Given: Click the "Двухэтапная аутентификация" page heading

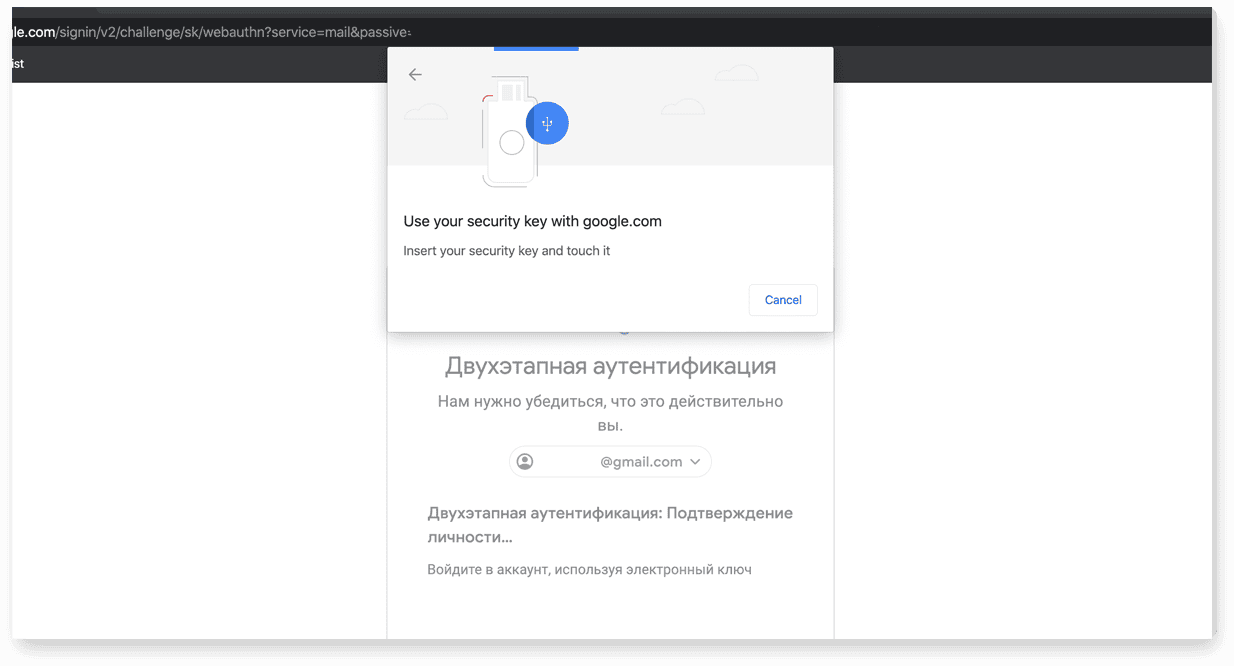Looking at the screenshot, I should [x=610, y=366].
